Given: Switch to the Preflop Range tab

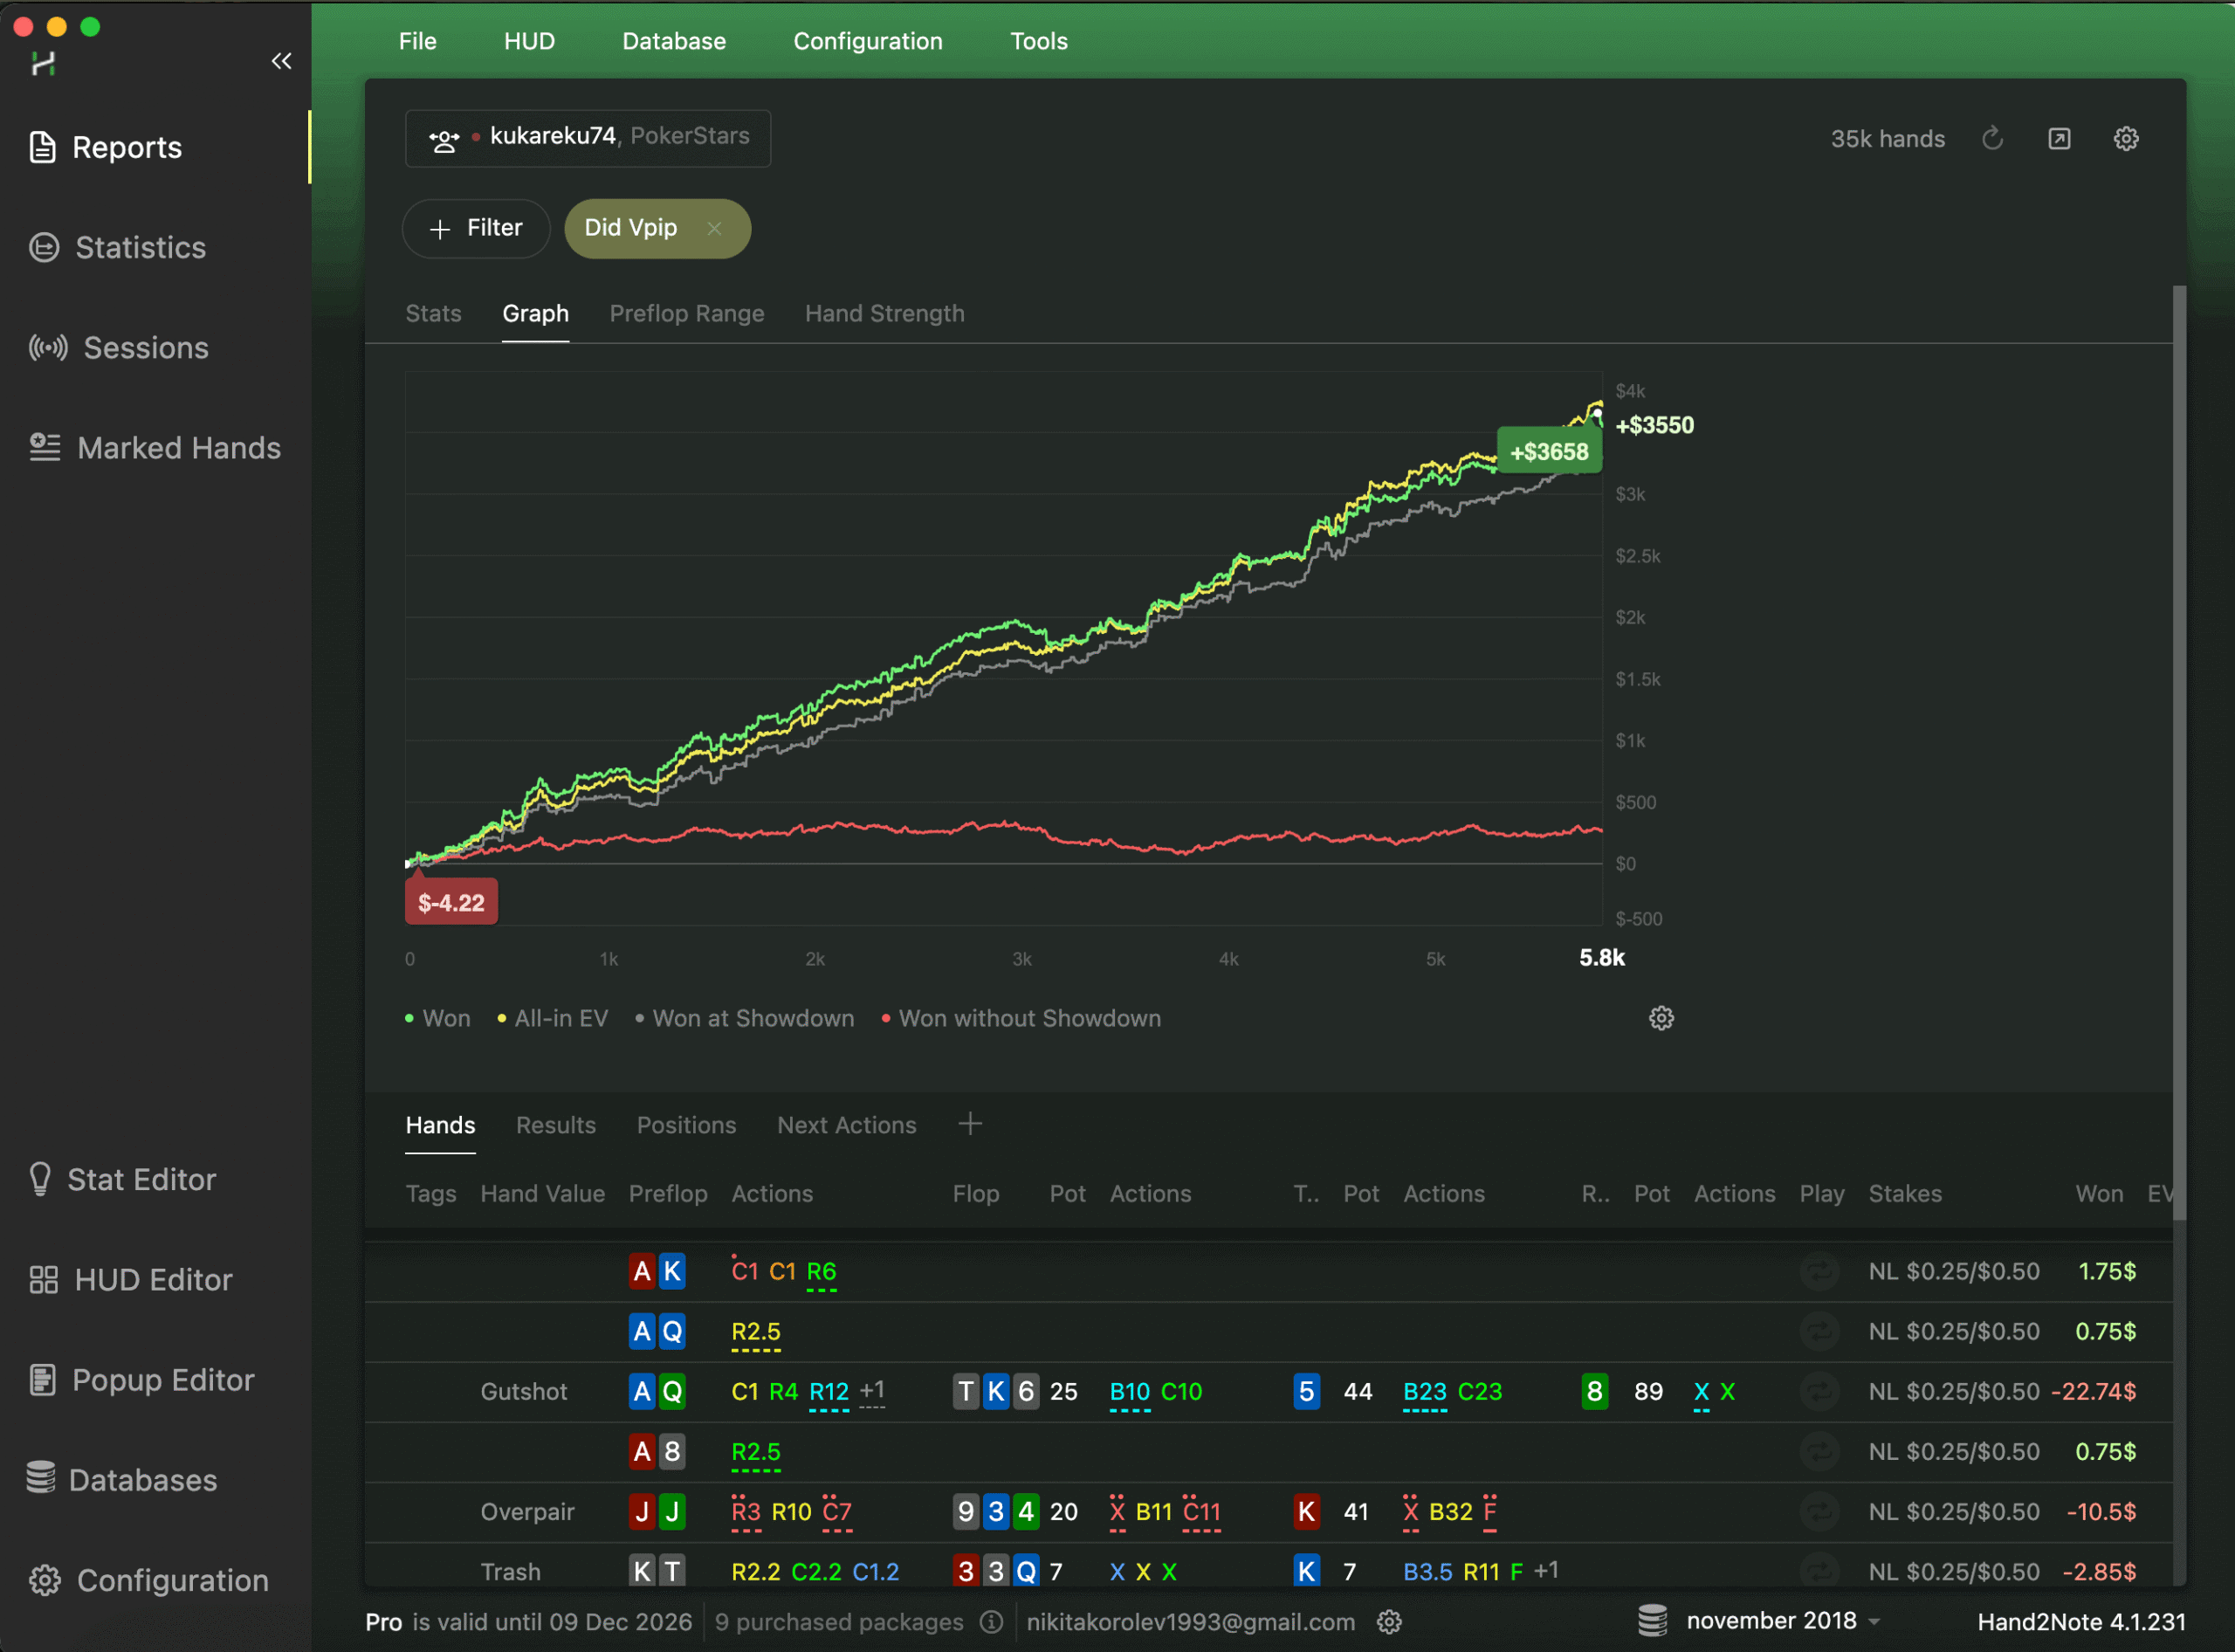Looking at the screenshot, I should 686,314.
